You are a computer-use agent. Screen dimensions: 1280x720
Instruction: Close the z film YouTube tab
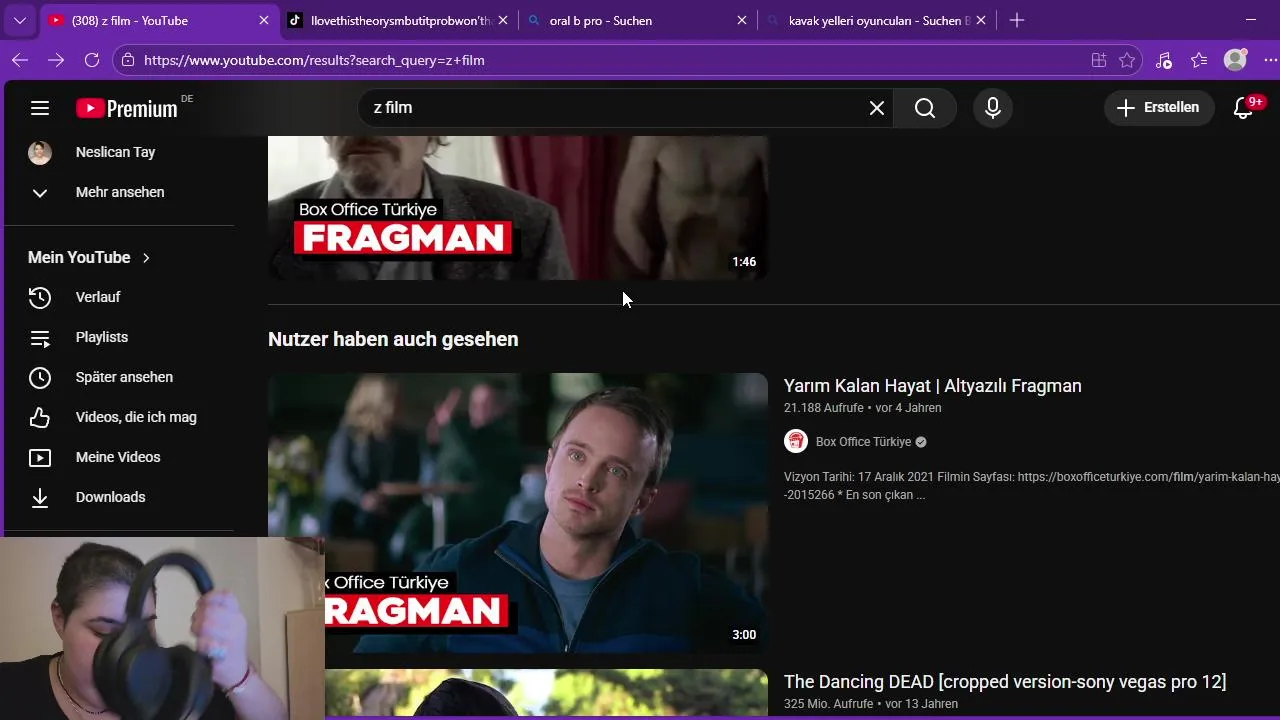point(264,20)
